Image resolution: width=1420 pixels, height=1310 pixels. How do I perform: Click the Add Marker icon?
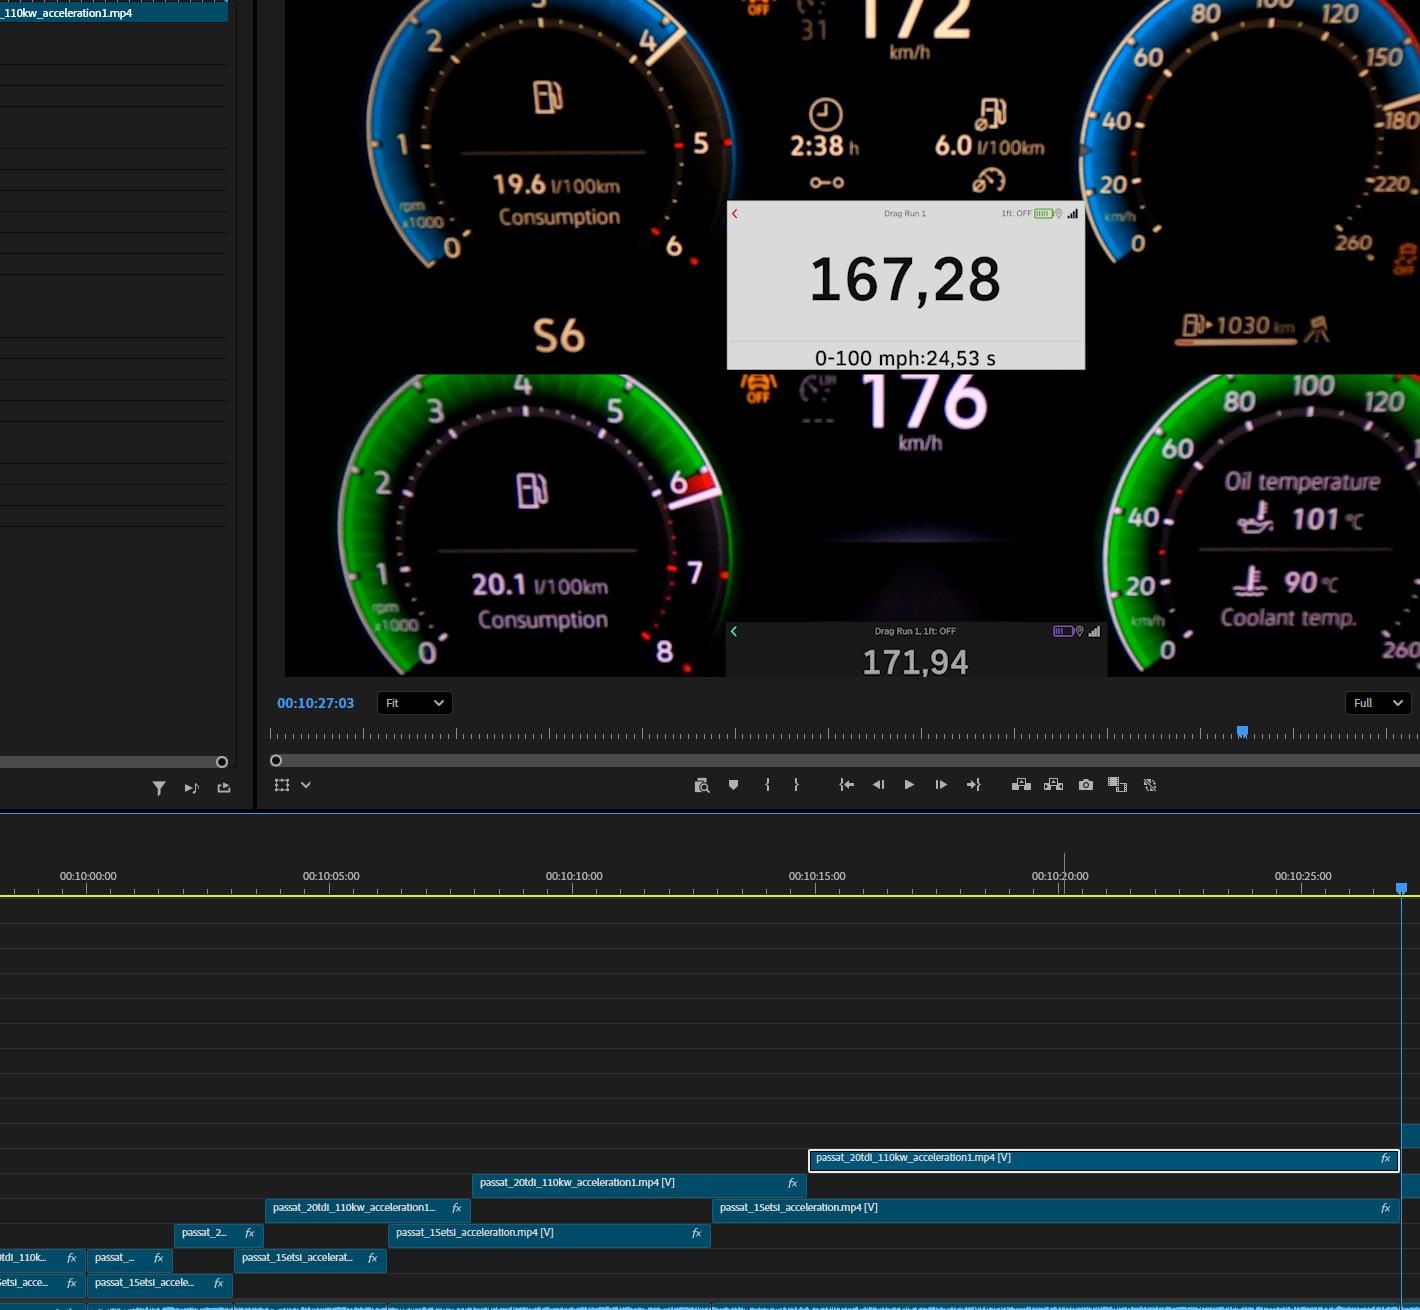point(733,785)
